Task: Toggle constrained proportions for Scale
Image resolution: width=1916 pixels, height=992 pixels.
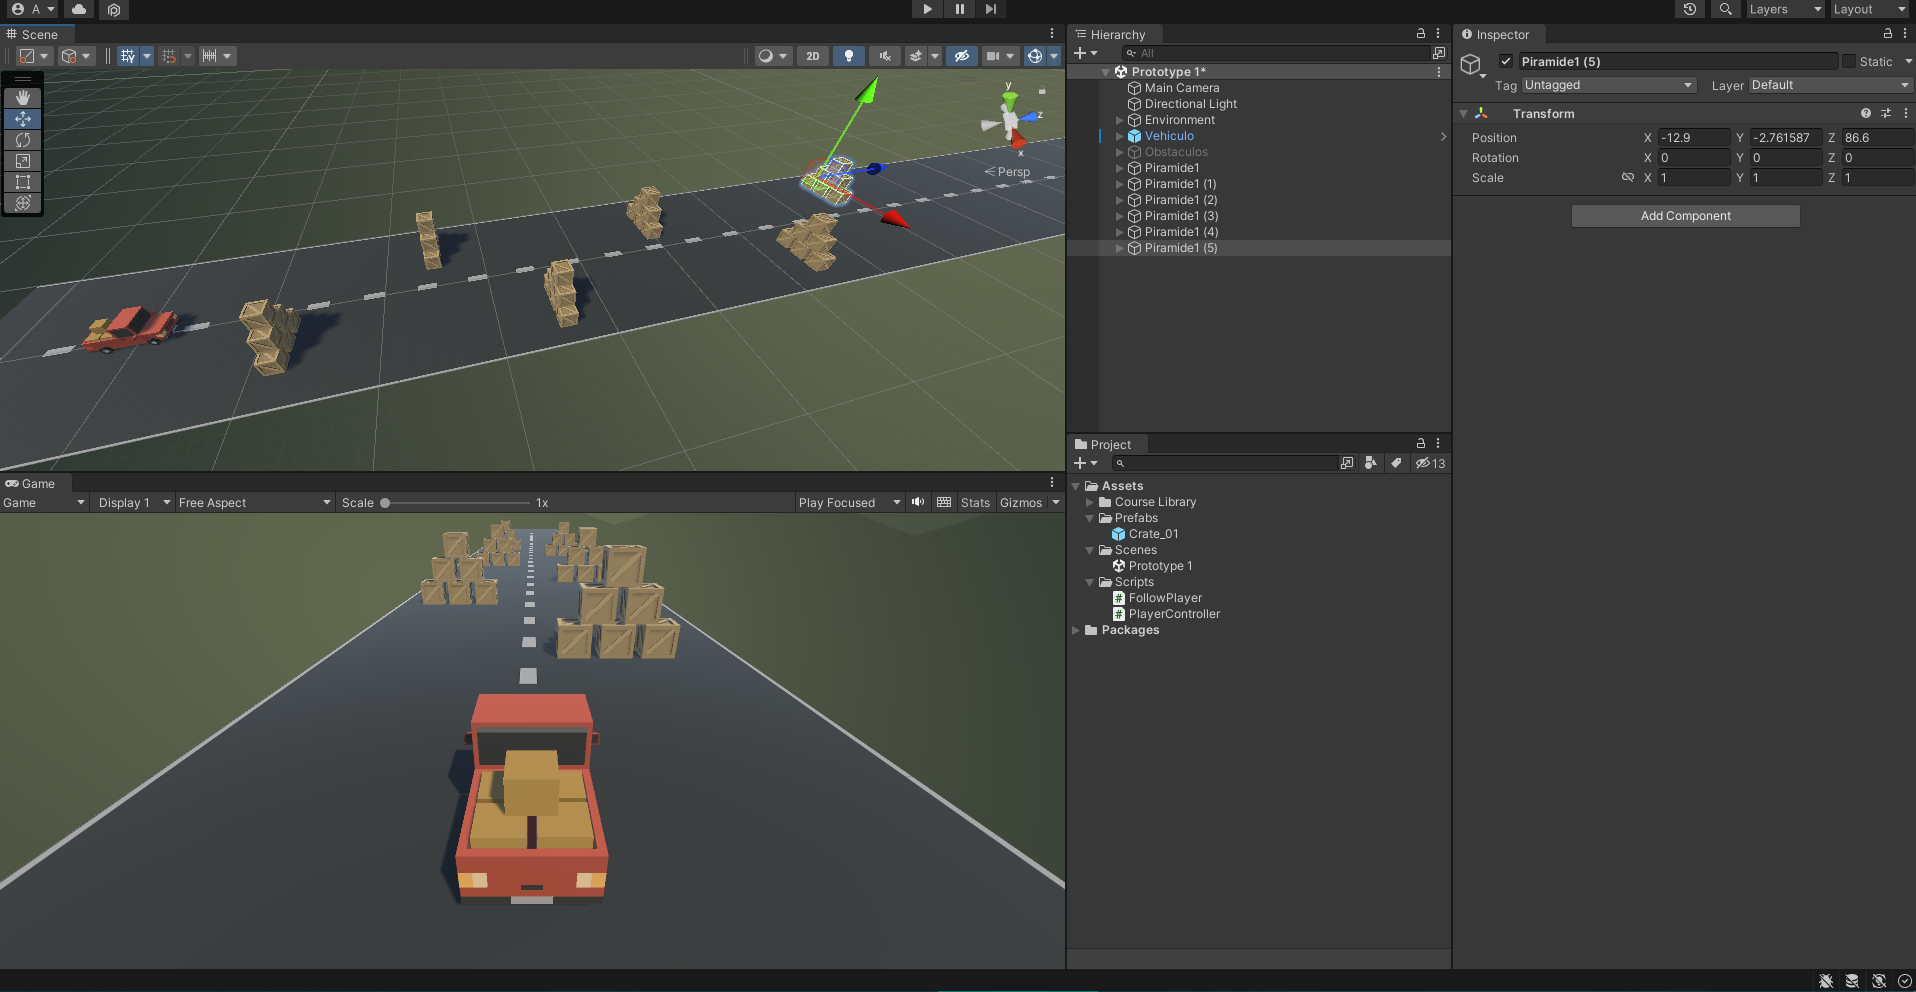Action: [1628, 177]
